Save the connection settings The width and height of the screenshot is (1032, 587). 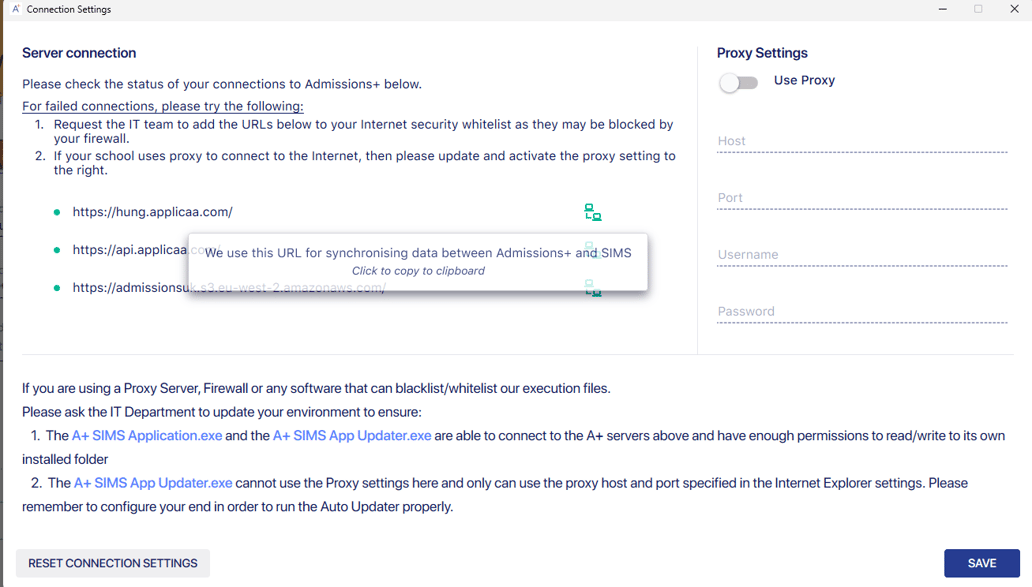[x=981, y=563]
